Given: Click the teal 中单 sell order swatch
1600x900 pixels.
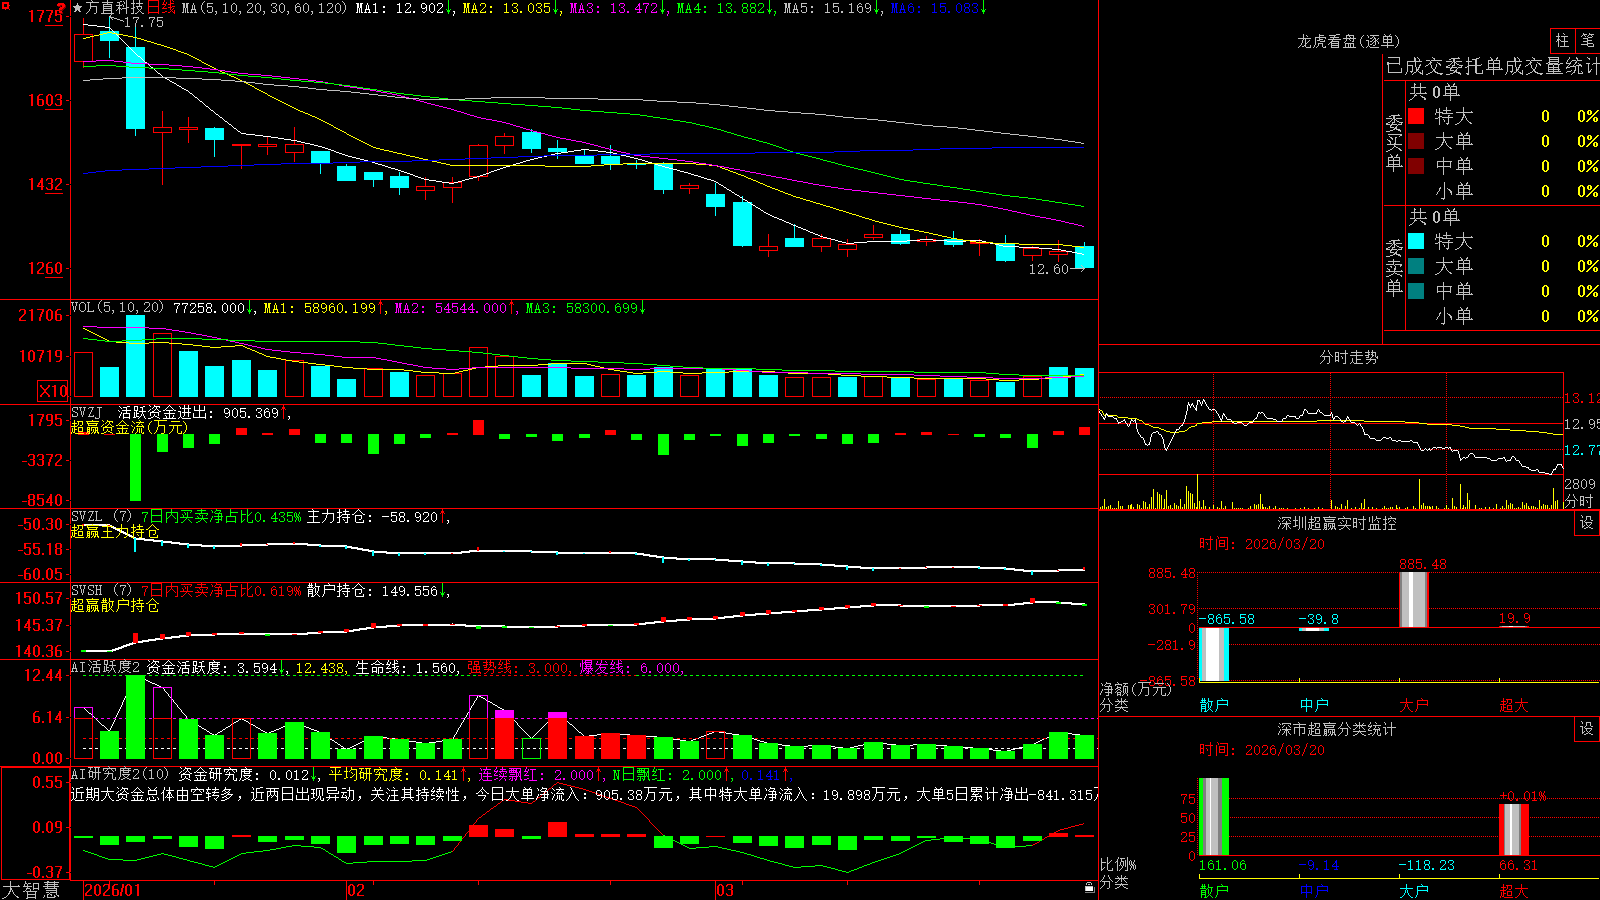Looking at the screenshot, I should pyautogui.click(x=1416, y=291).
